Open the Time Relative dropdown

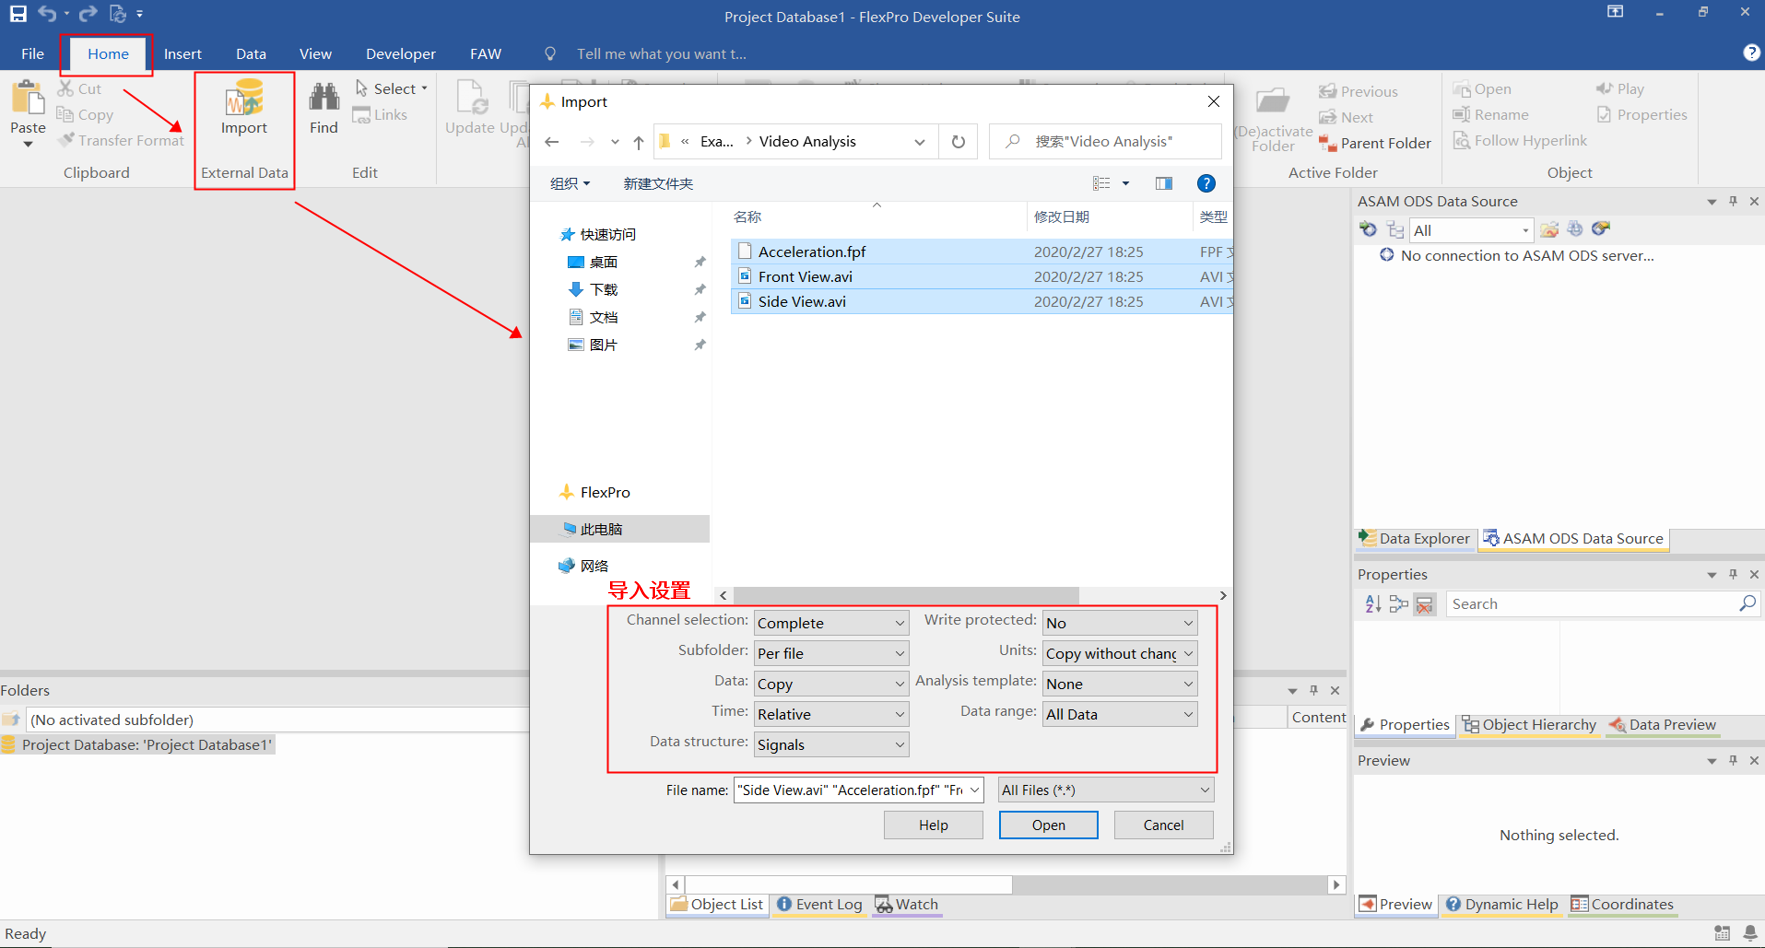pos(831,714)
